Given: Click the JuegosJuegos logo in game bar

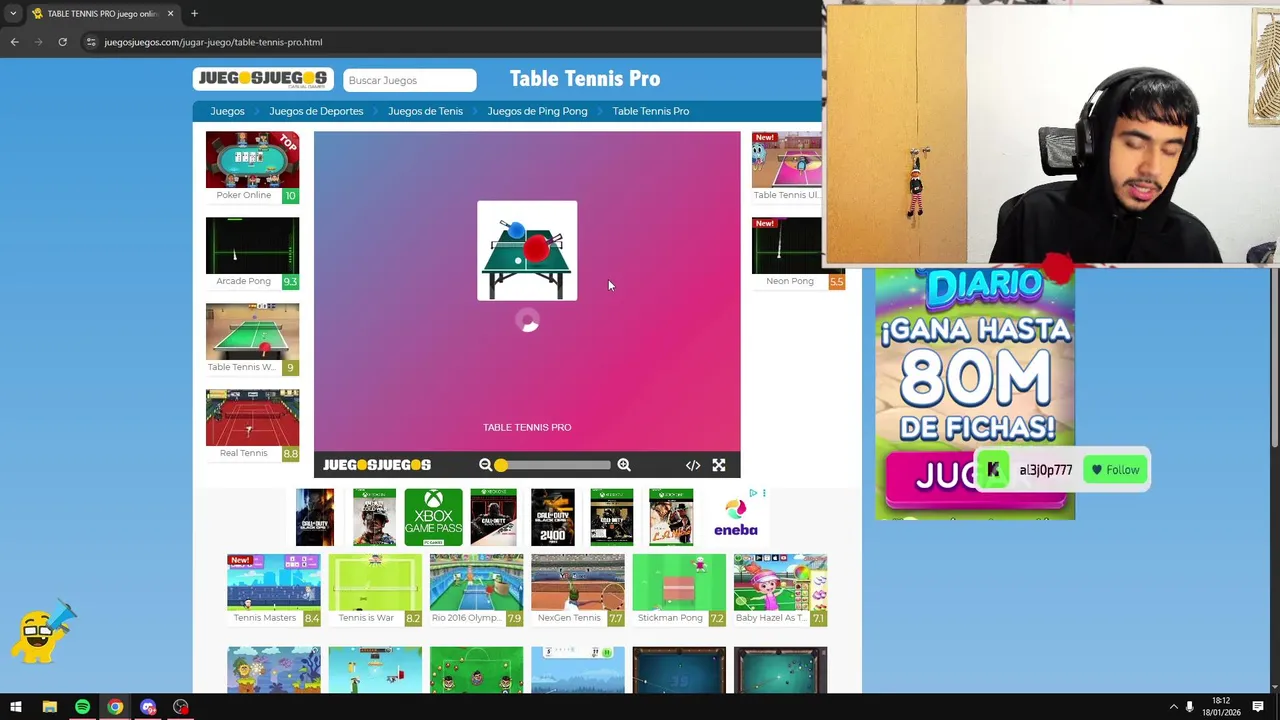Looking at the screenshot, I should point(377,465).
